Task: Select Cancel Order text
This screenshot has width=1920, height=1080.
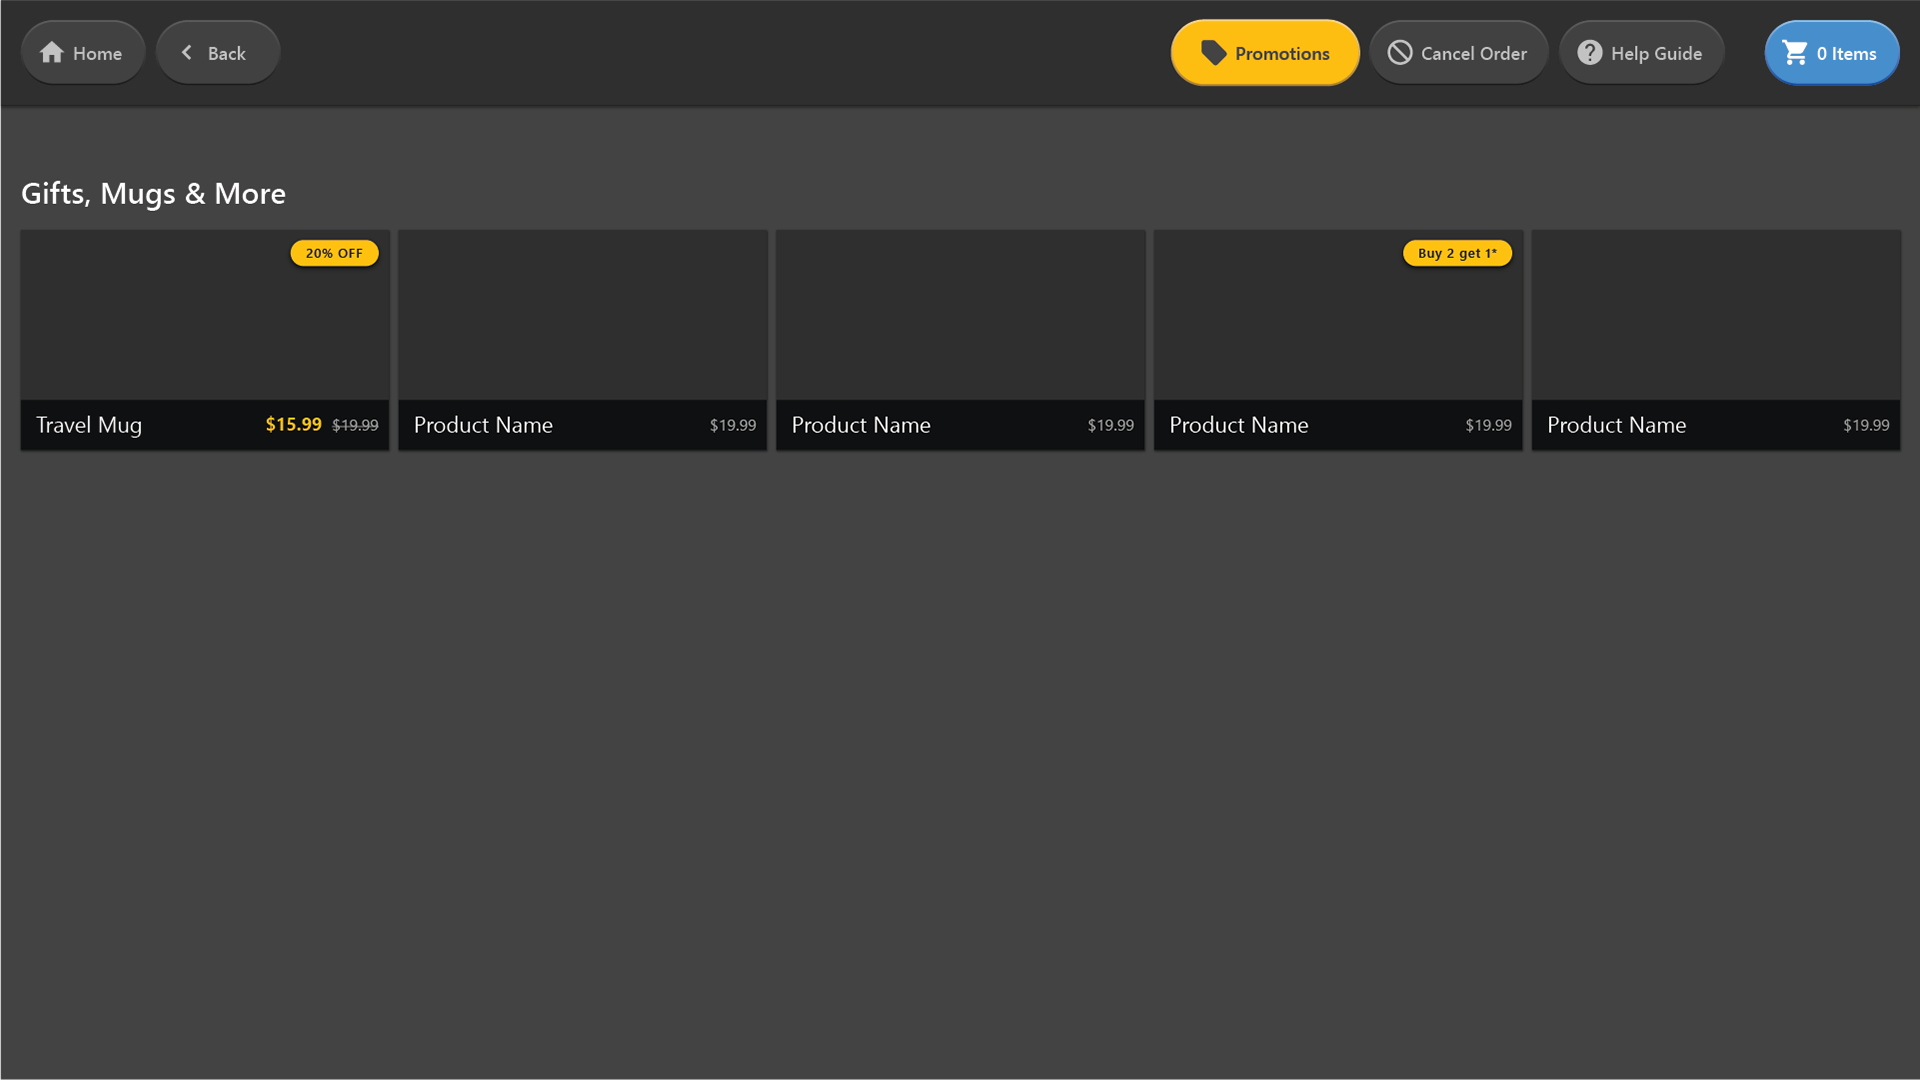Action: [1474, 54]
